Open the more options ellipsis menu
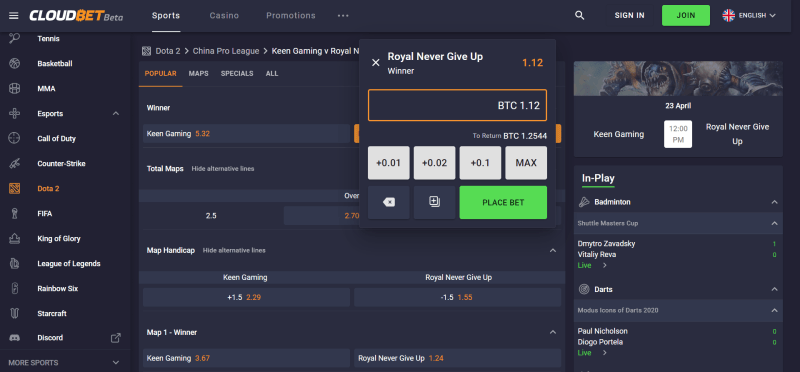Screen dimensions: 800x372 pyautogui.click(x=343, y=16)
